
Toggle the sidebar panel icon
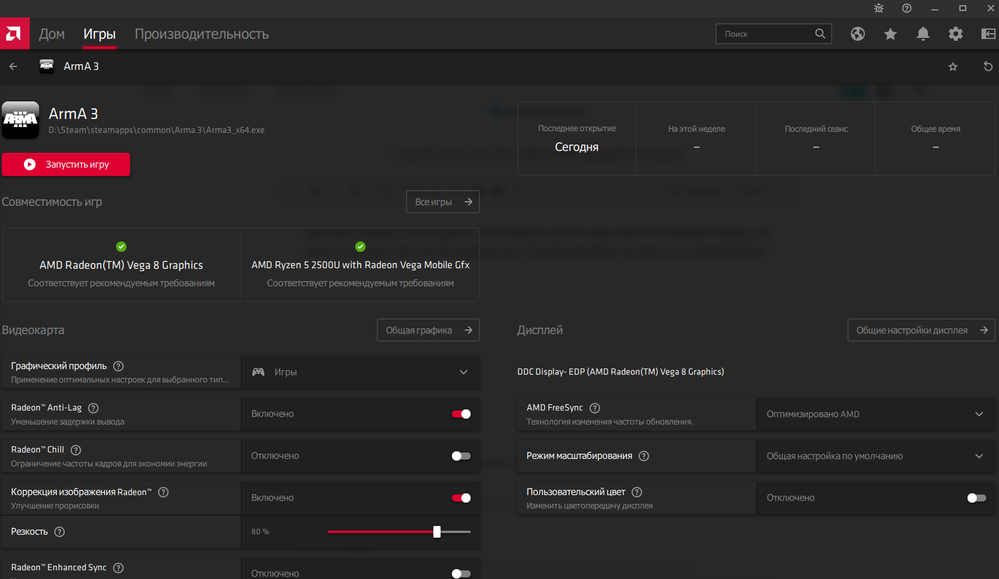point(988,34)
